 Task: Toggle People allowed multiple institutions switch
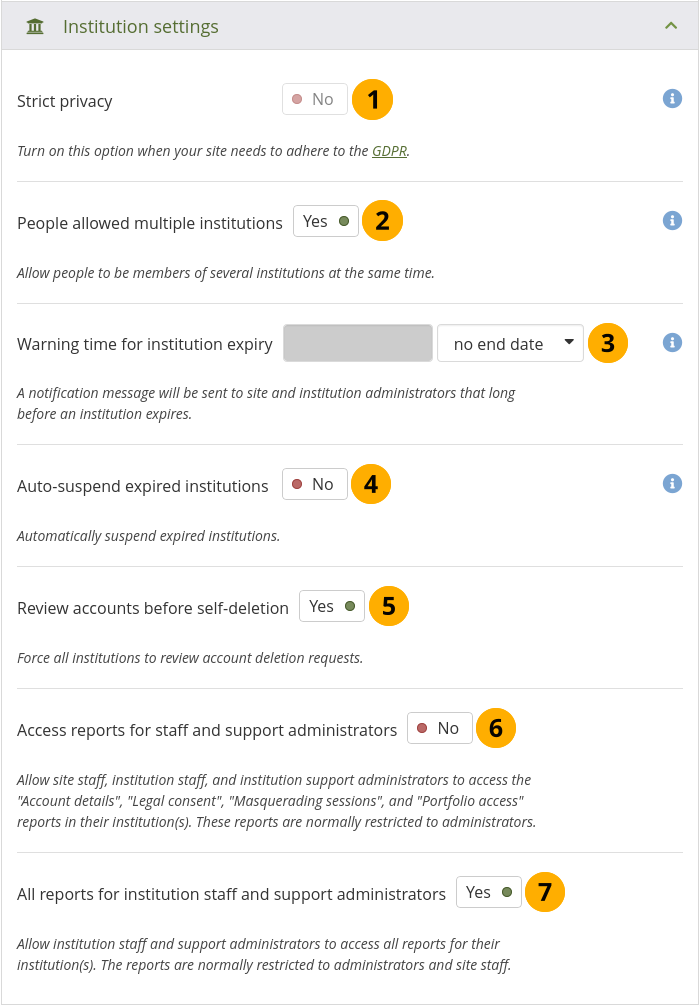point(326,221)
